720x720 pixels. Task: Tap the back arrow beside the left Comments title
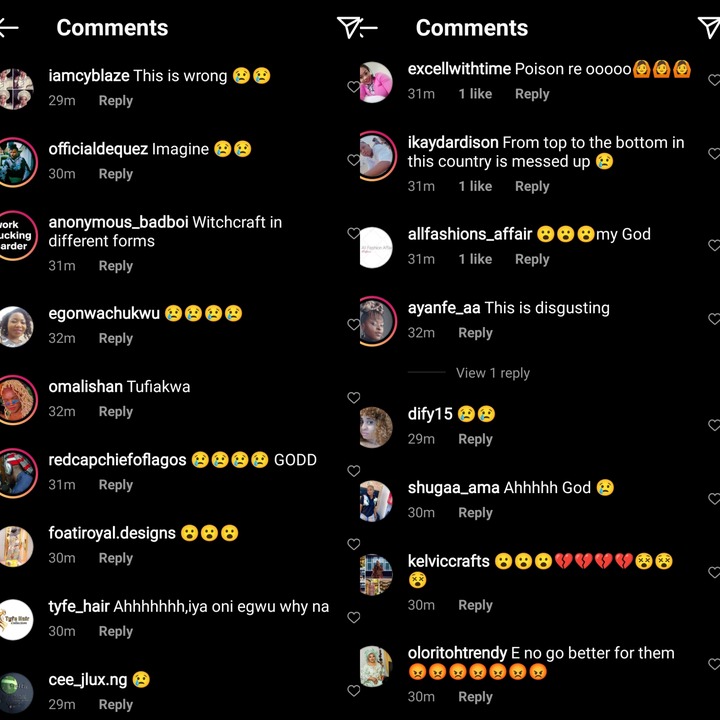click(8, 28)
